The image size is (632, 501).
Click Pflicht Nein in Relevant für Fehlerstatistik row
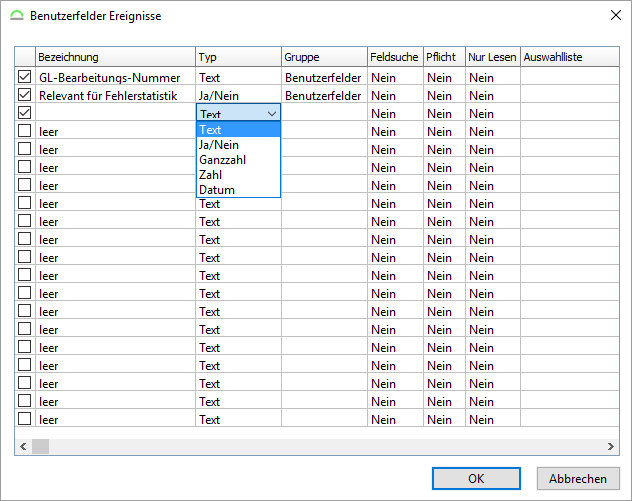pyautogui.click(x=445, y=94)
